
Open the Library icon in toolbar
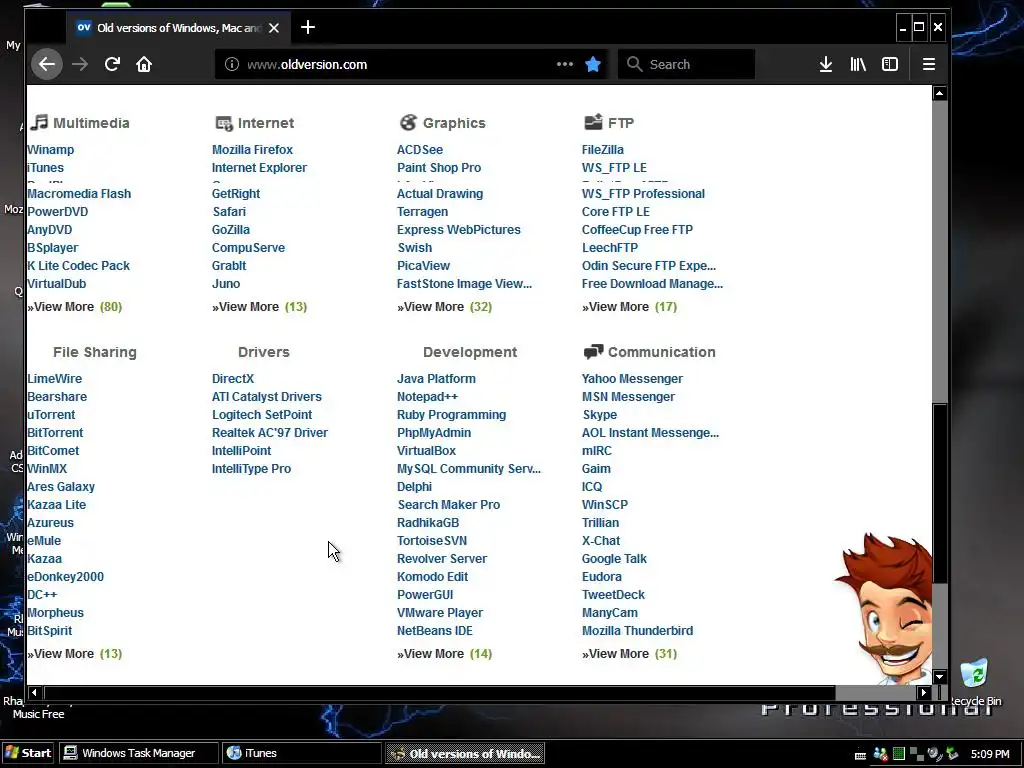coord(857,64)
